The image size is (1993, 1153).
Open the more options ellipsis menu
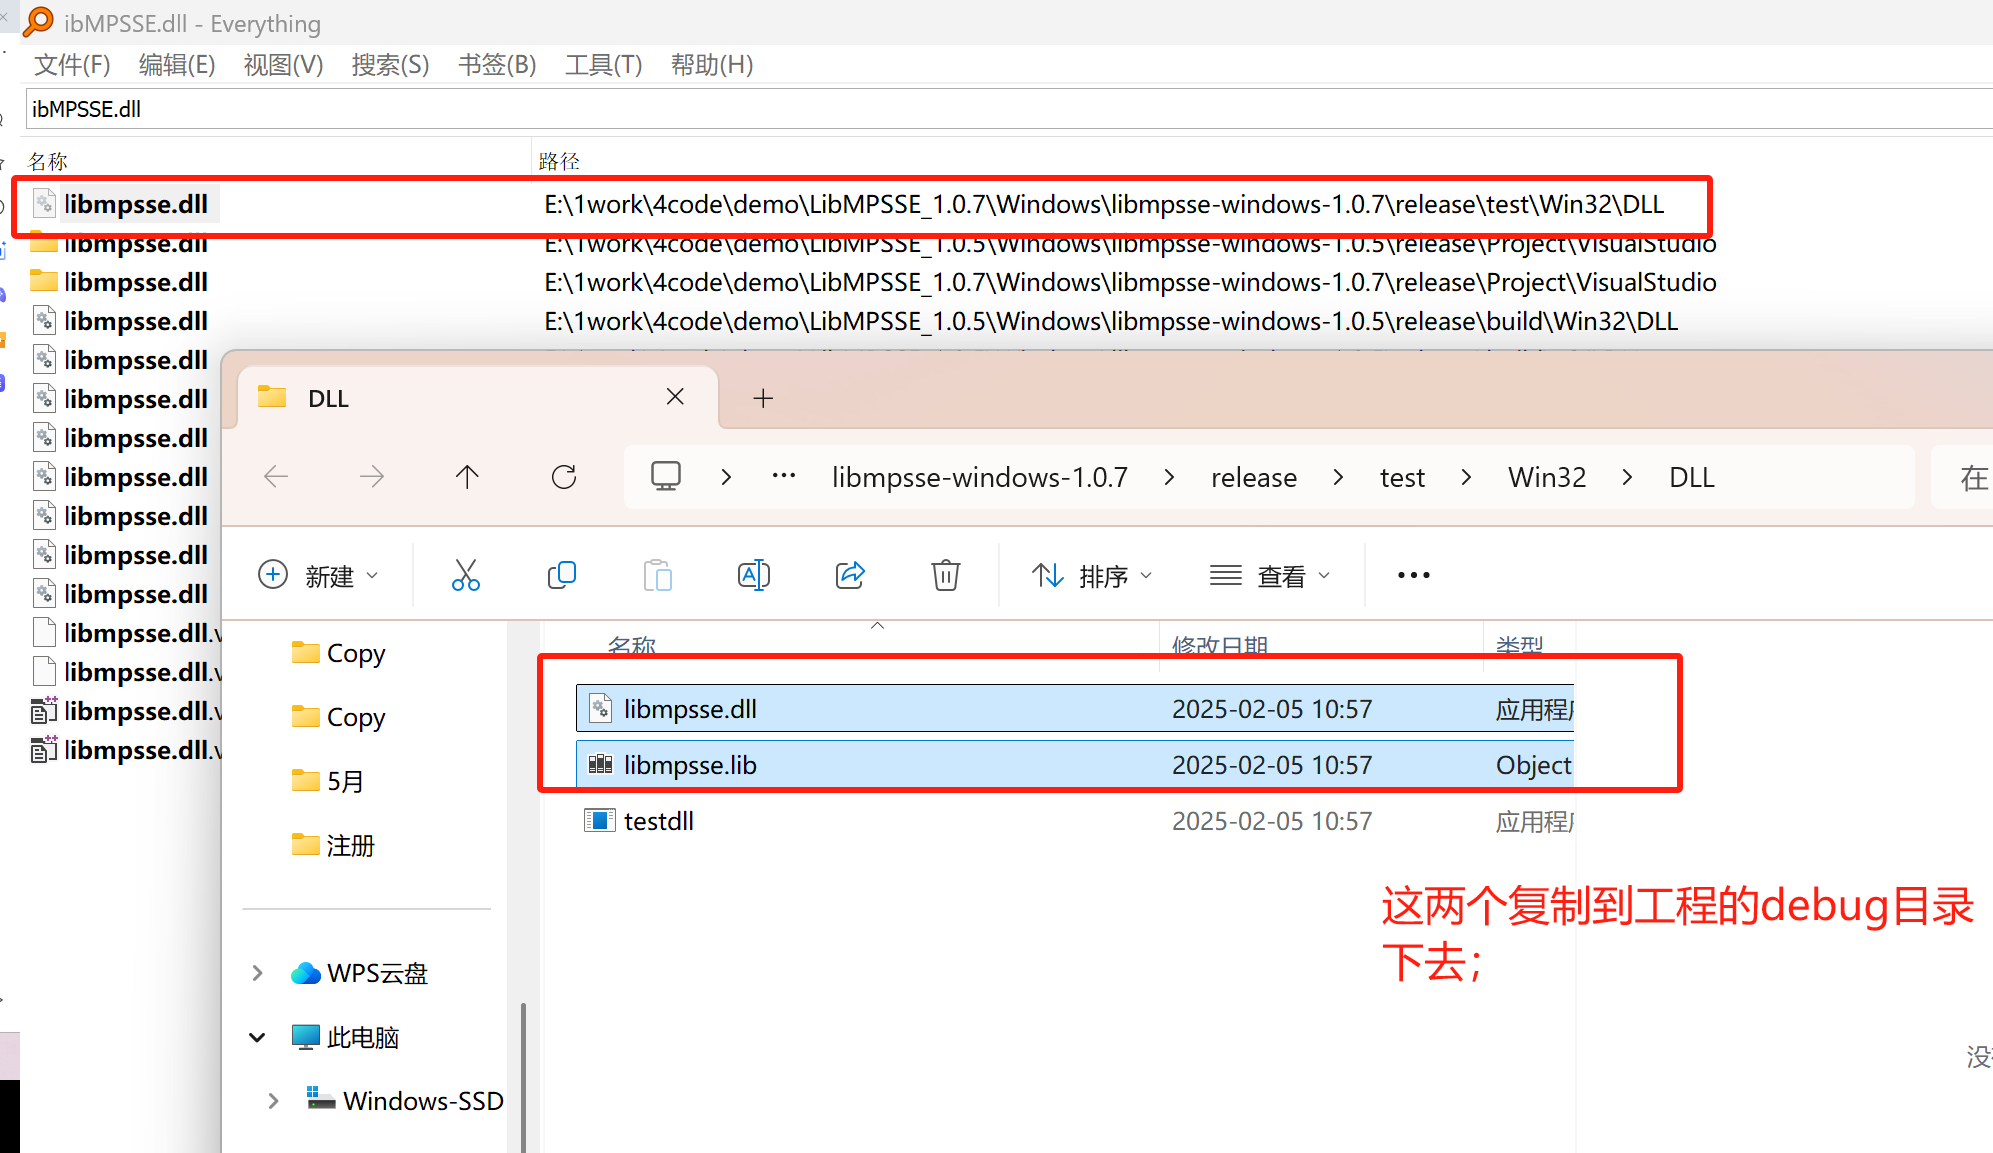[1413, 575]
